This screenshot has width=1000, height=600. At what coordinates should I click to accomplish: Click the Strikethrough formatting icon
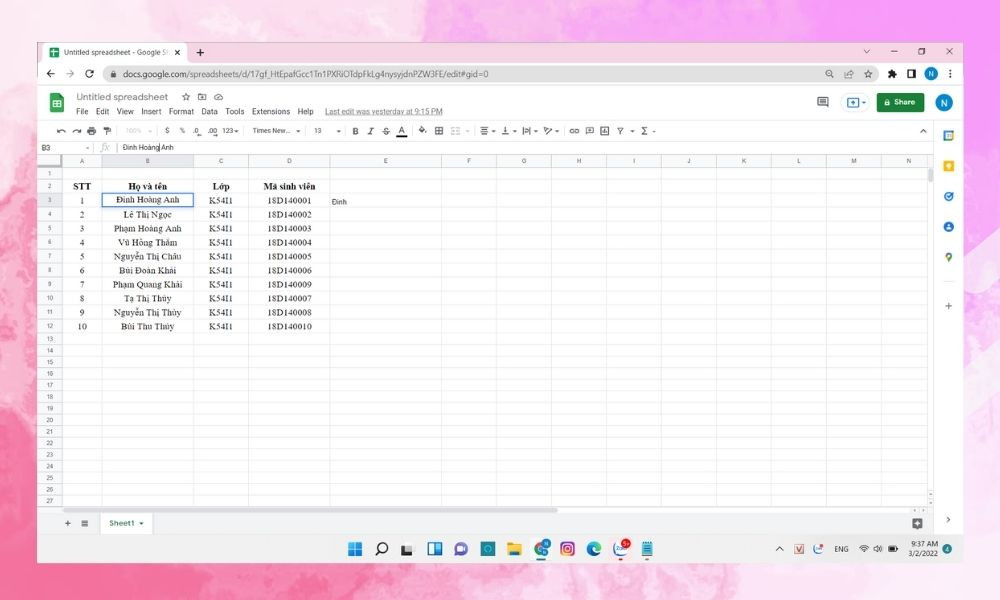click(x=386, y=131)
